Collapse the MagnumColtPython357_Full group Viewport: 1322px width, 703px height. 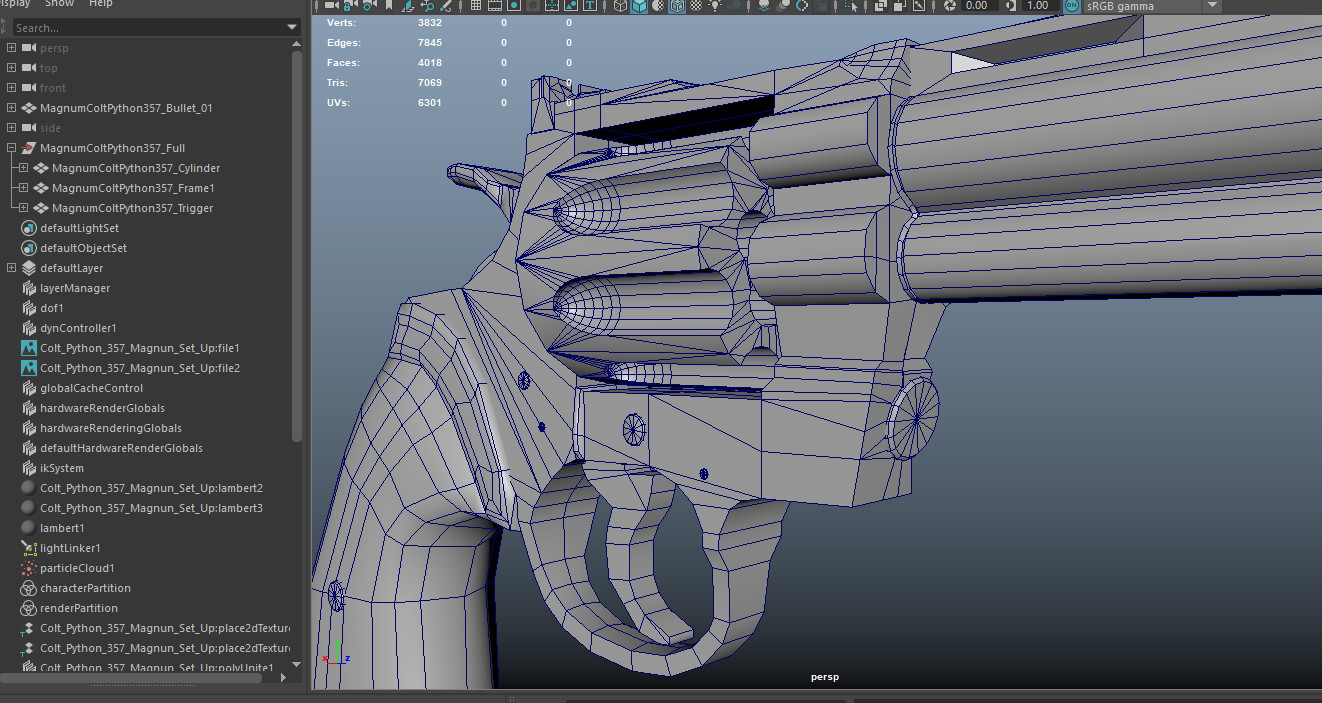pyautogui.click(x=9, y=147)
